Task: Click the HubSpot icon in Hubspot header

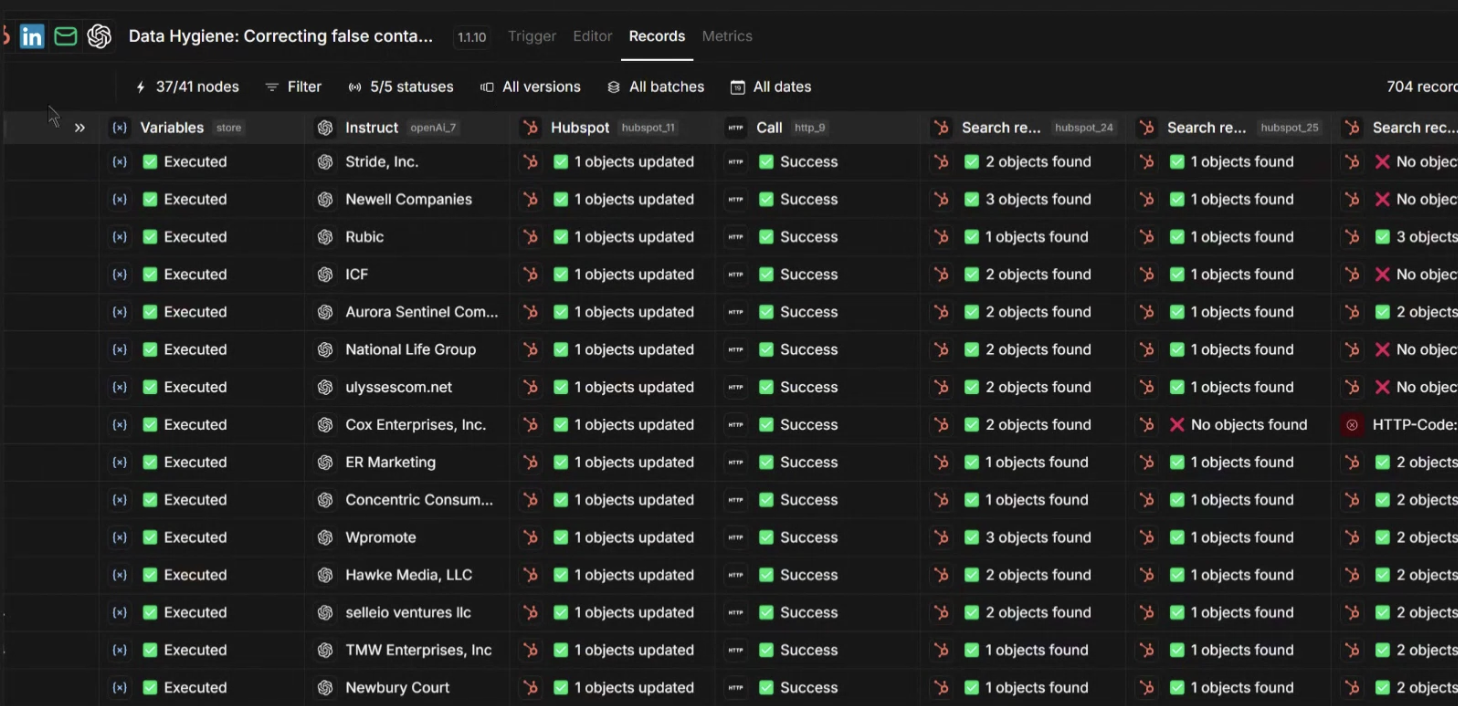Action: point(531,128)
